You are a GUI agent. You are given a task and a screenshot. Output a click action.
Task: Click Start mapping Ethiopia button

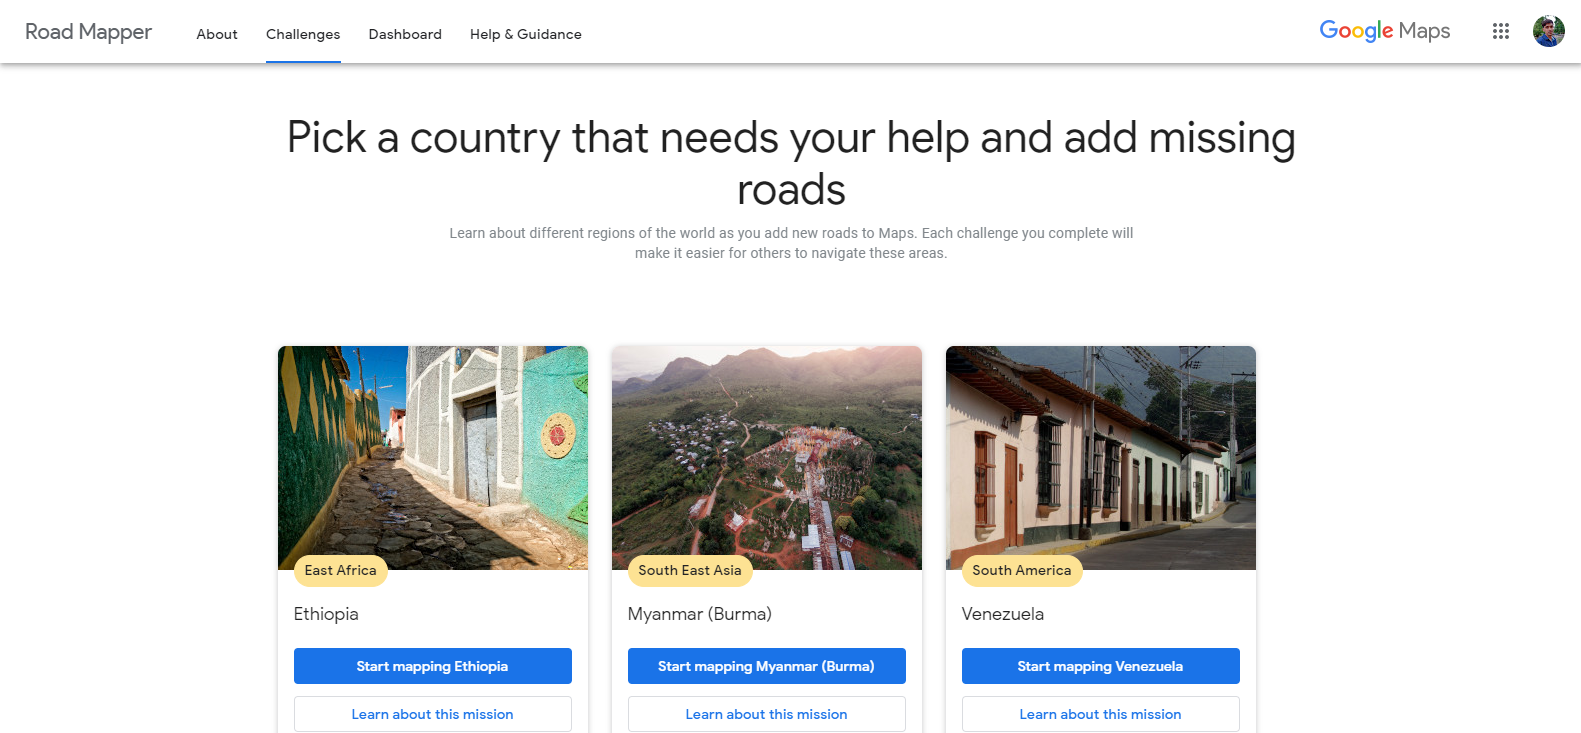tap(433, 666)
